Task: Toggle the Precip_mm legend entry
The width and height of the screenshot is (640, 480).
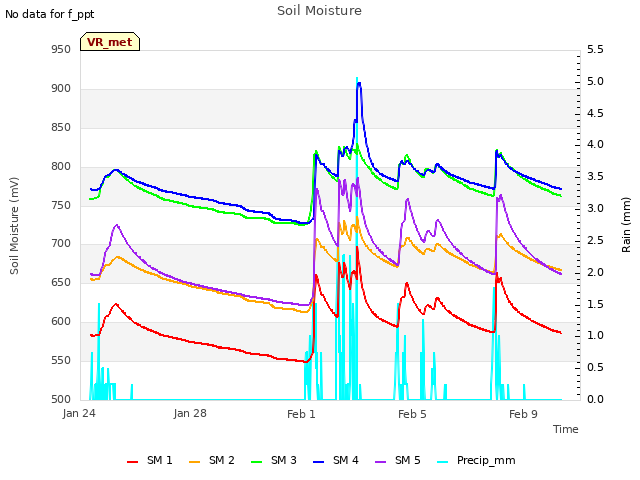Action: coord(476,460)
